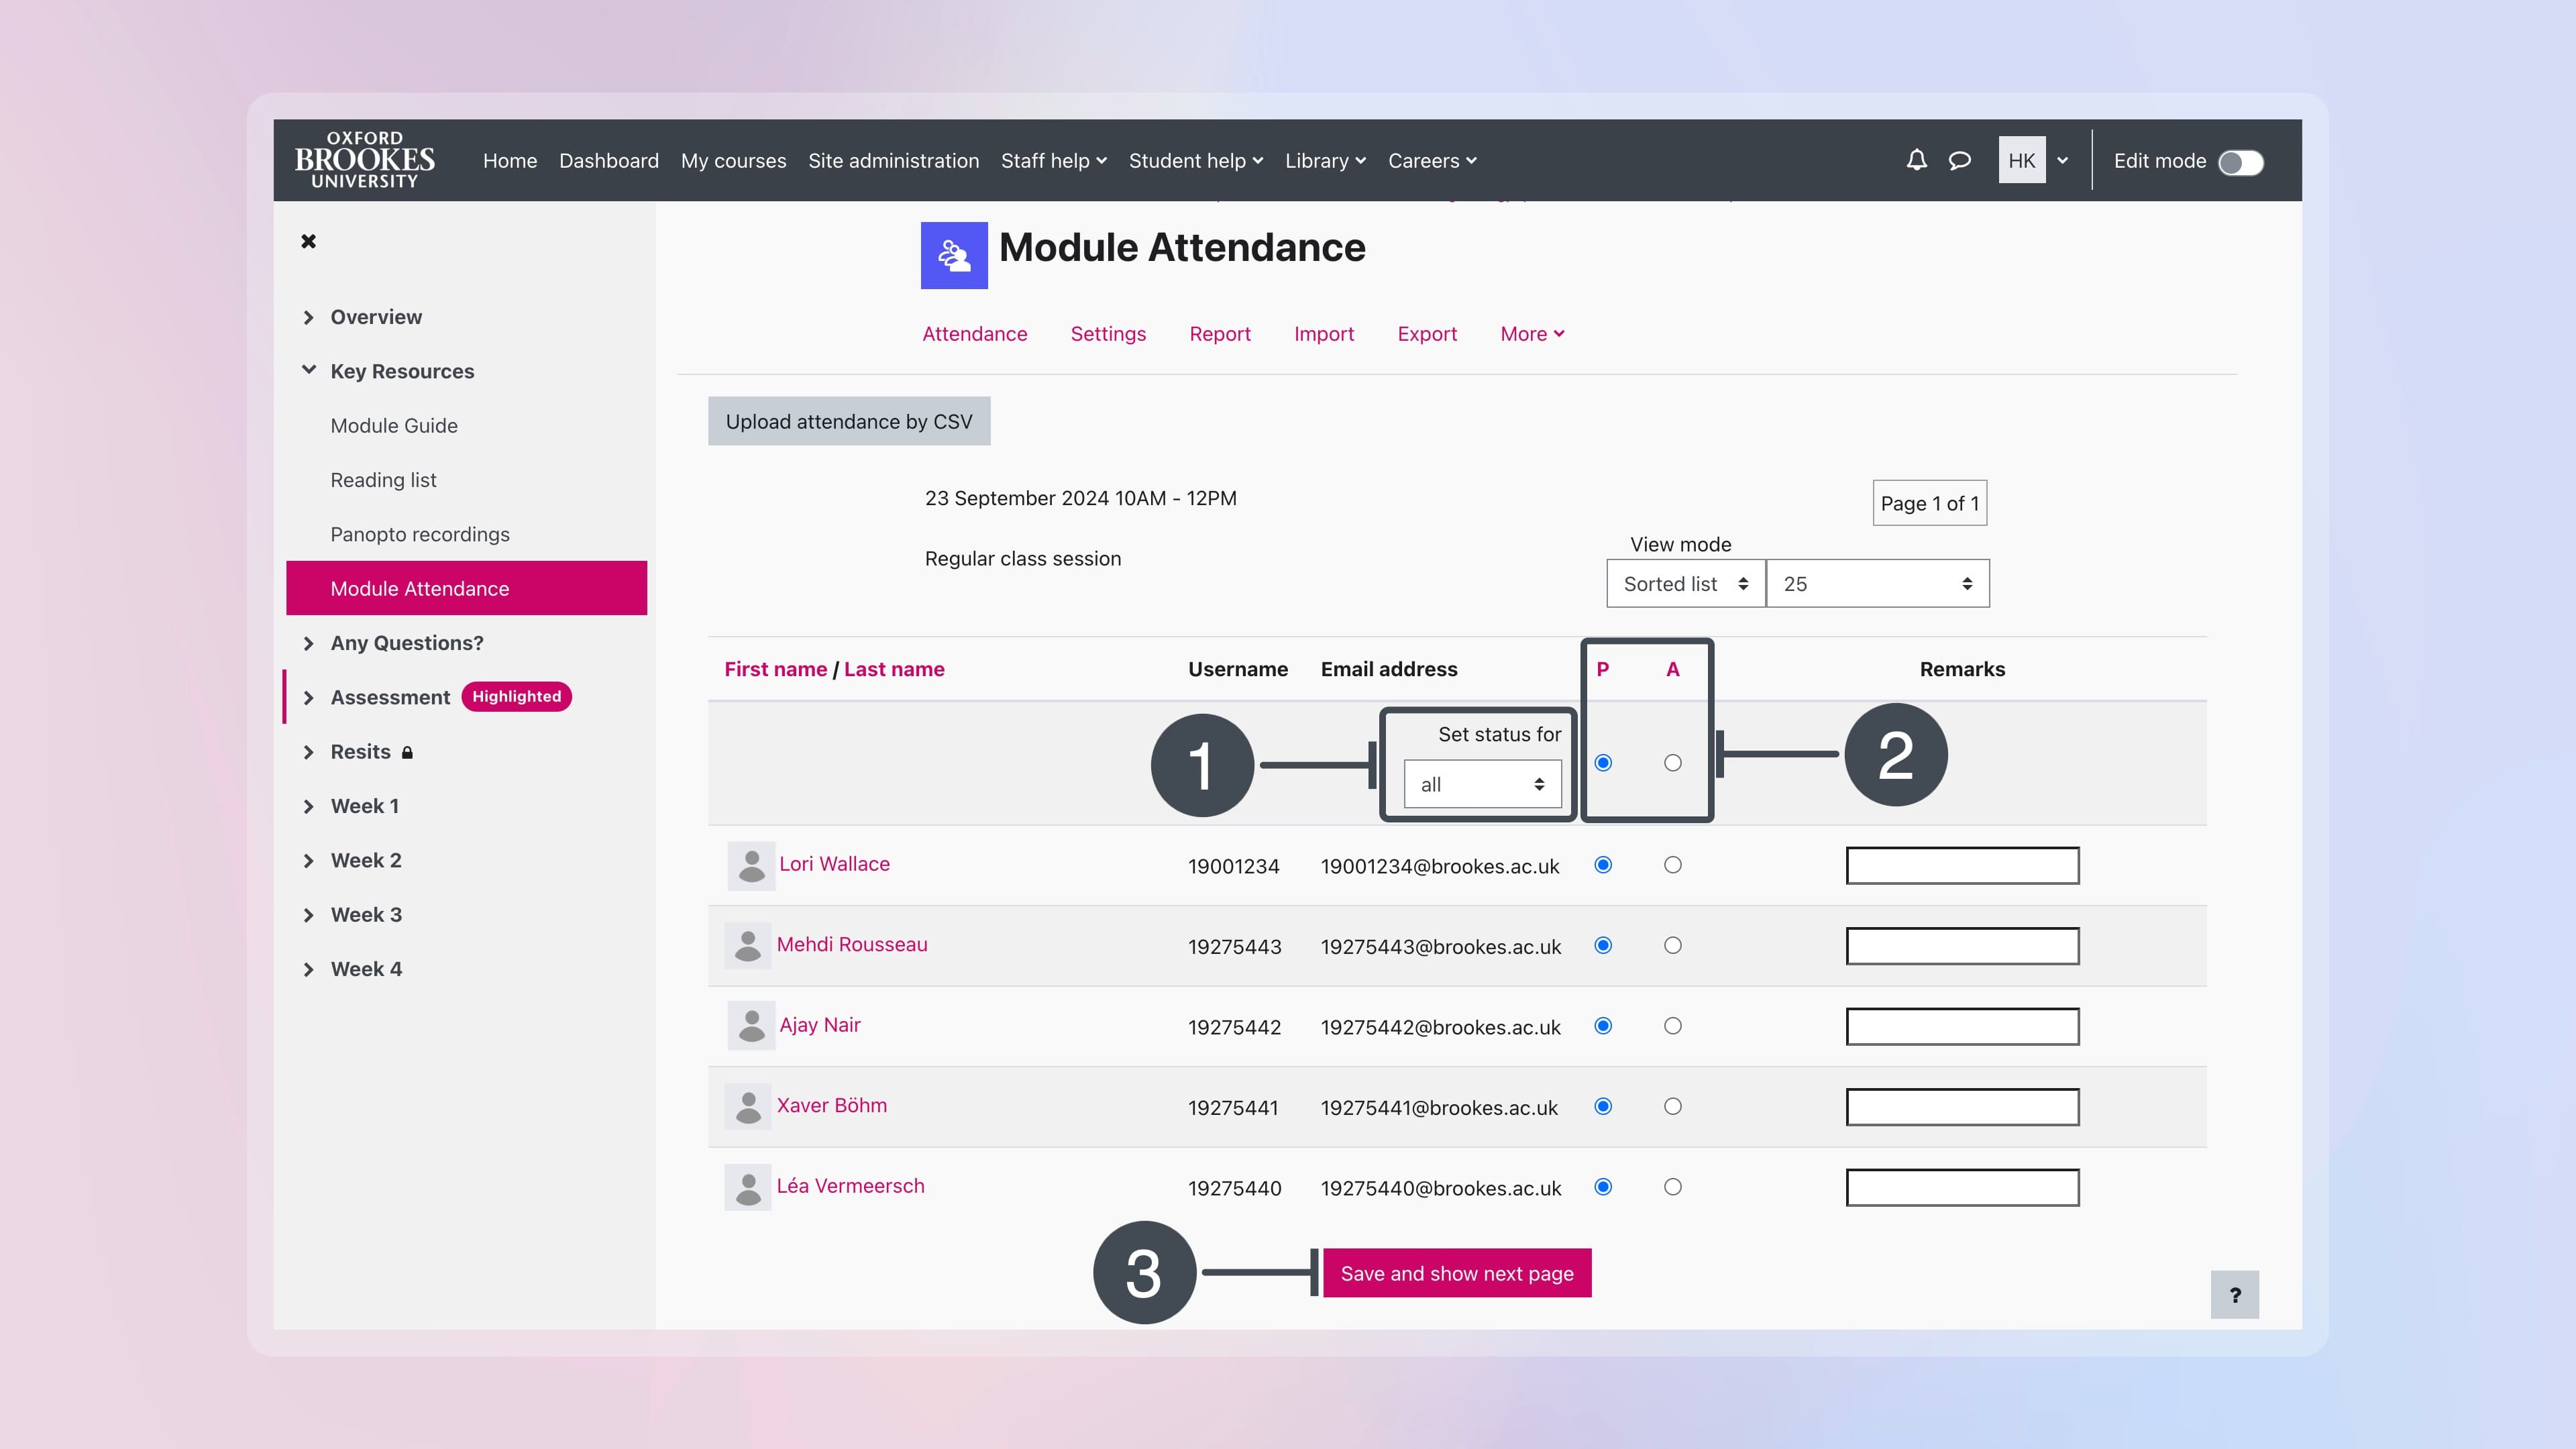2576x1449 pixels.
Task: Click Léa Vermeersch's remarks field
Action: click(1961, 1187)
